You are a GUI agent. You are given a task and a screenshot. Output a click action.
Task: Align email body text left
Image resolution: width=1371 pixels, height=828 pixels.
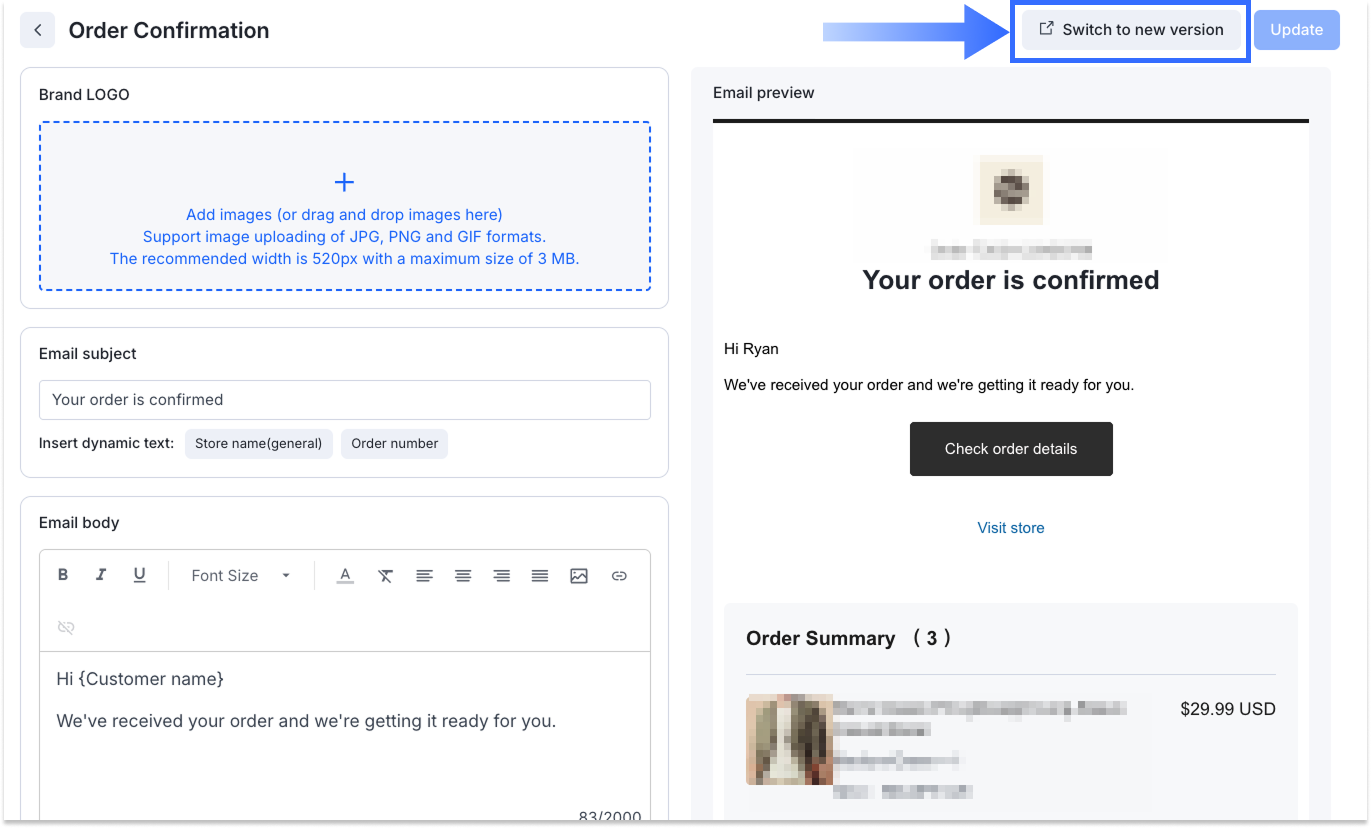click(x=425, y=576)
